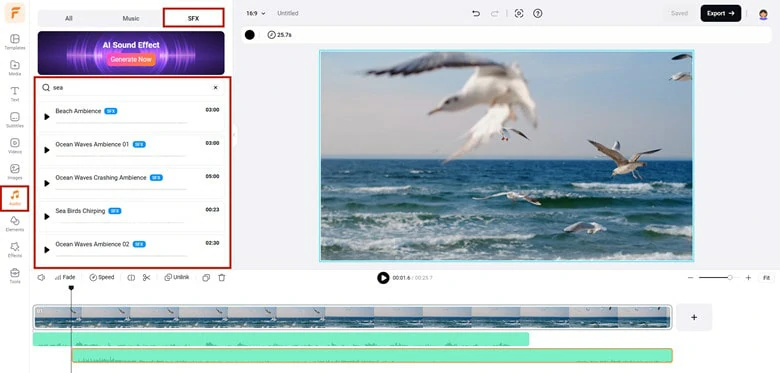780x373 pixels.
Task: Click the Sea Birds Chirping title
Action: point(80,211)
